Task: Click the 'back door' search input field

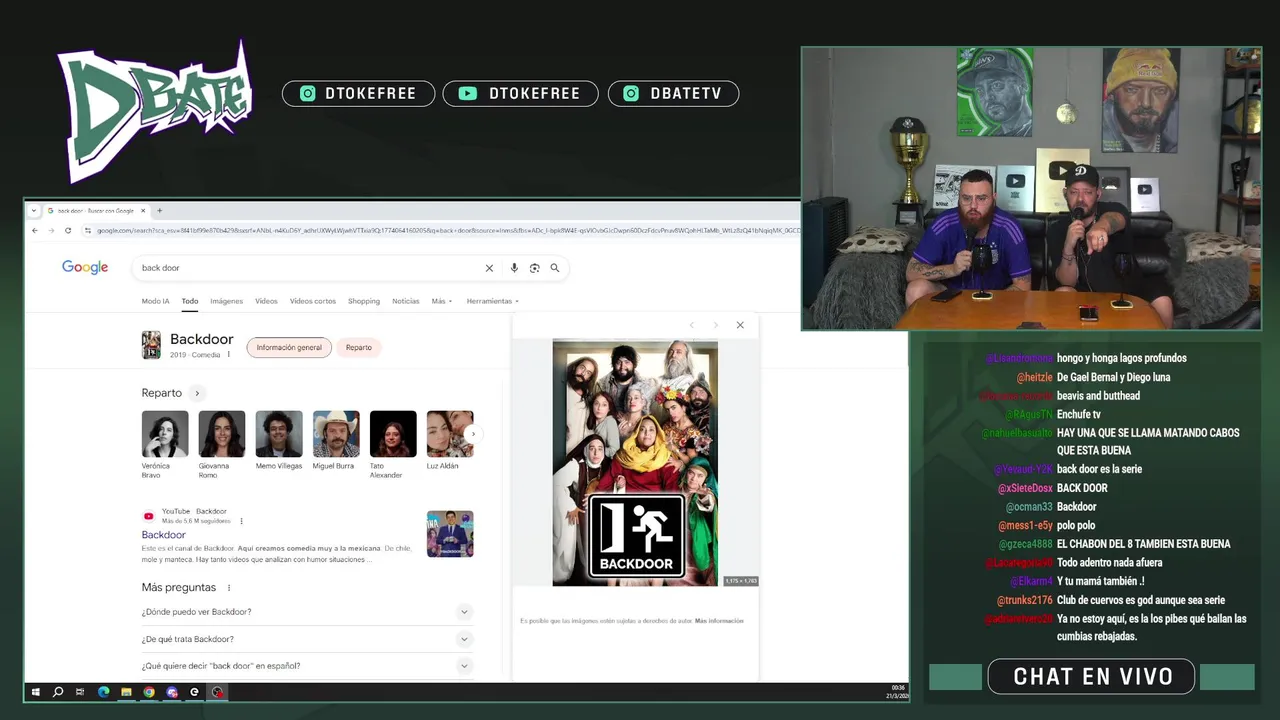Action: 310,268
